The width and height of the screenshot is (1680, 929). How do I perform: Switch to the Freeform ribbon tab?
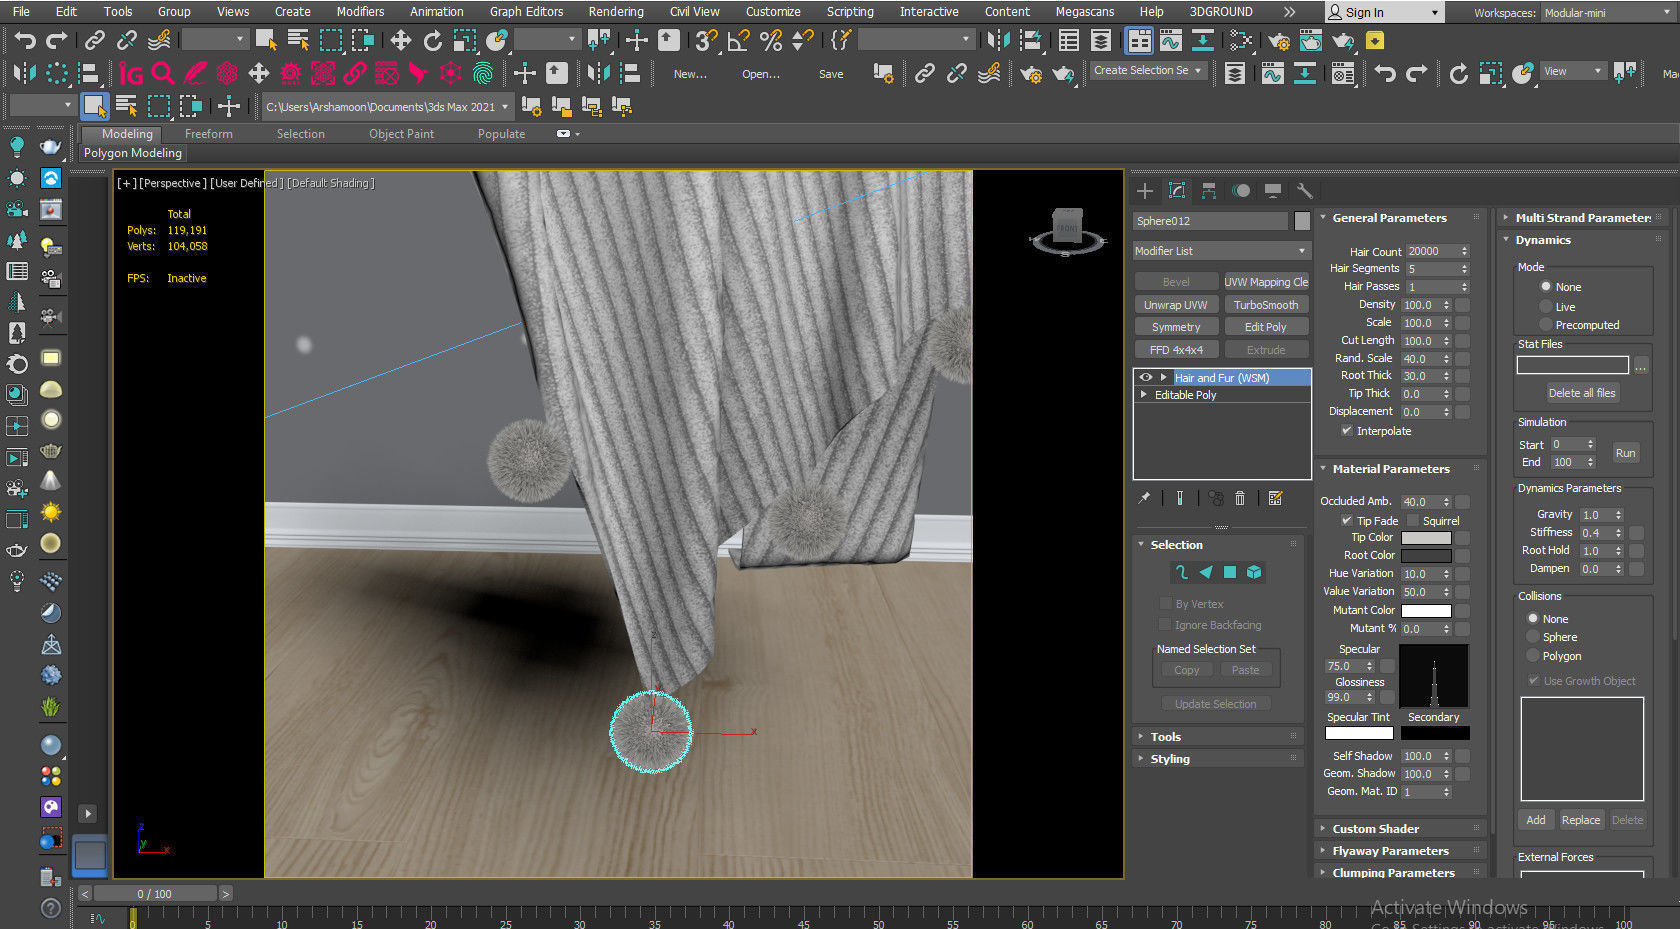pyautogui.click(x=208, y=134)
